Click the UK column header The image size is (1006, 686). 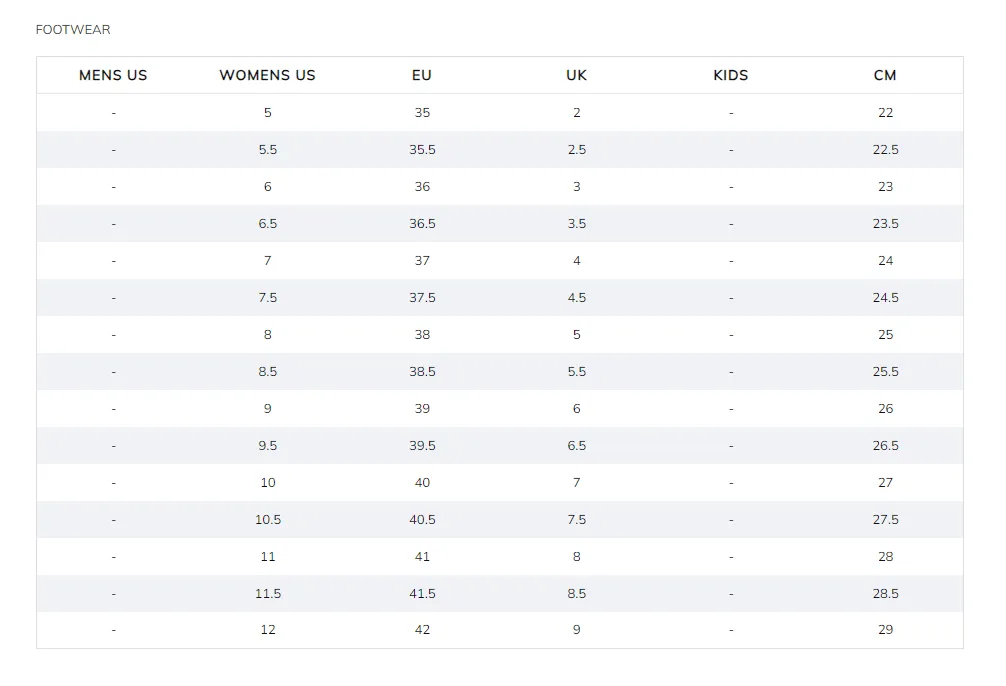coord(576,75)
